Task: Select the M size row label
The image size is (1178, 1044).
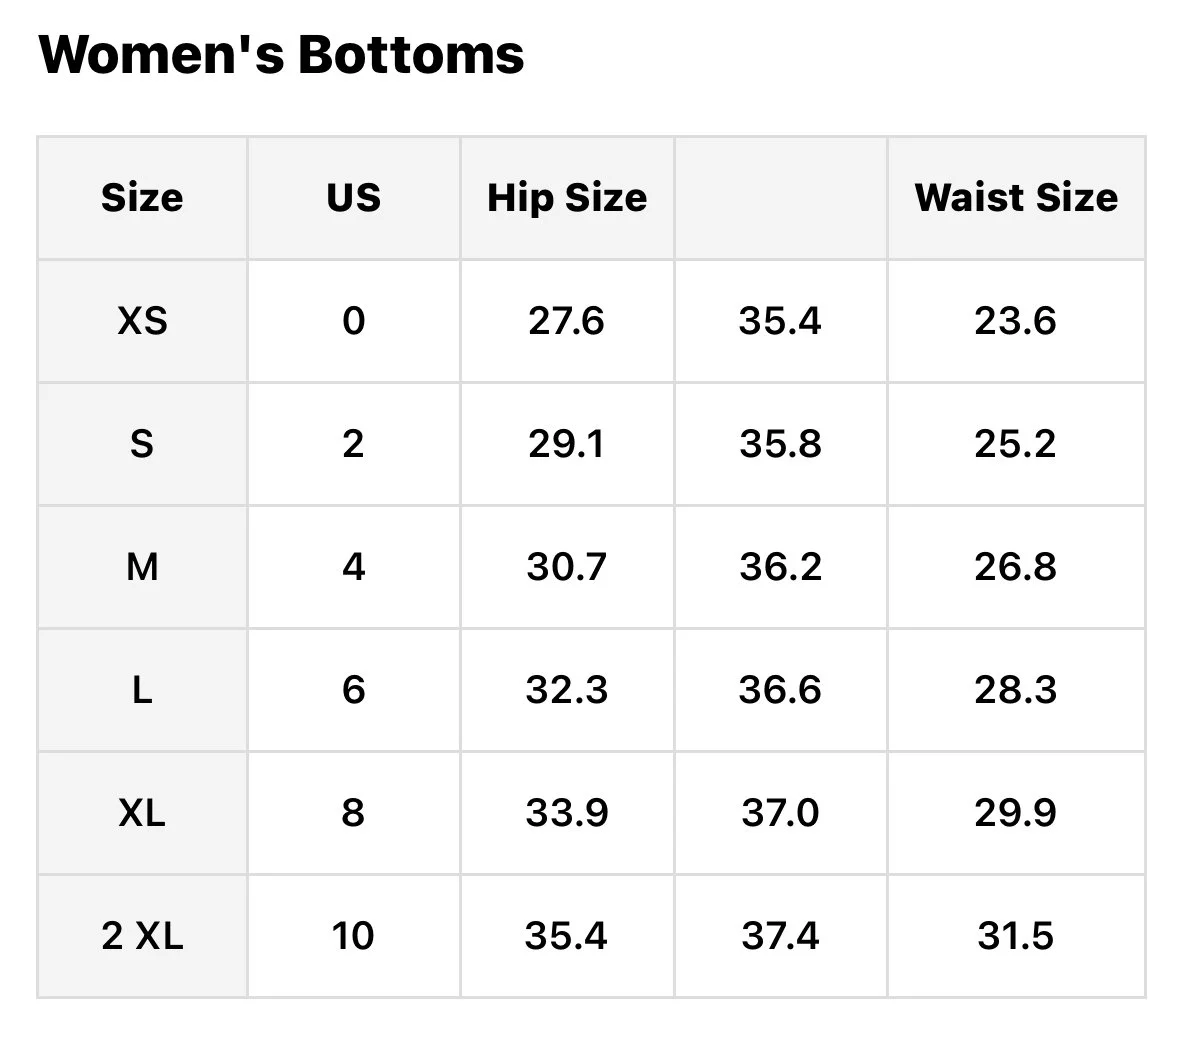Action: [x=142, y=567]
